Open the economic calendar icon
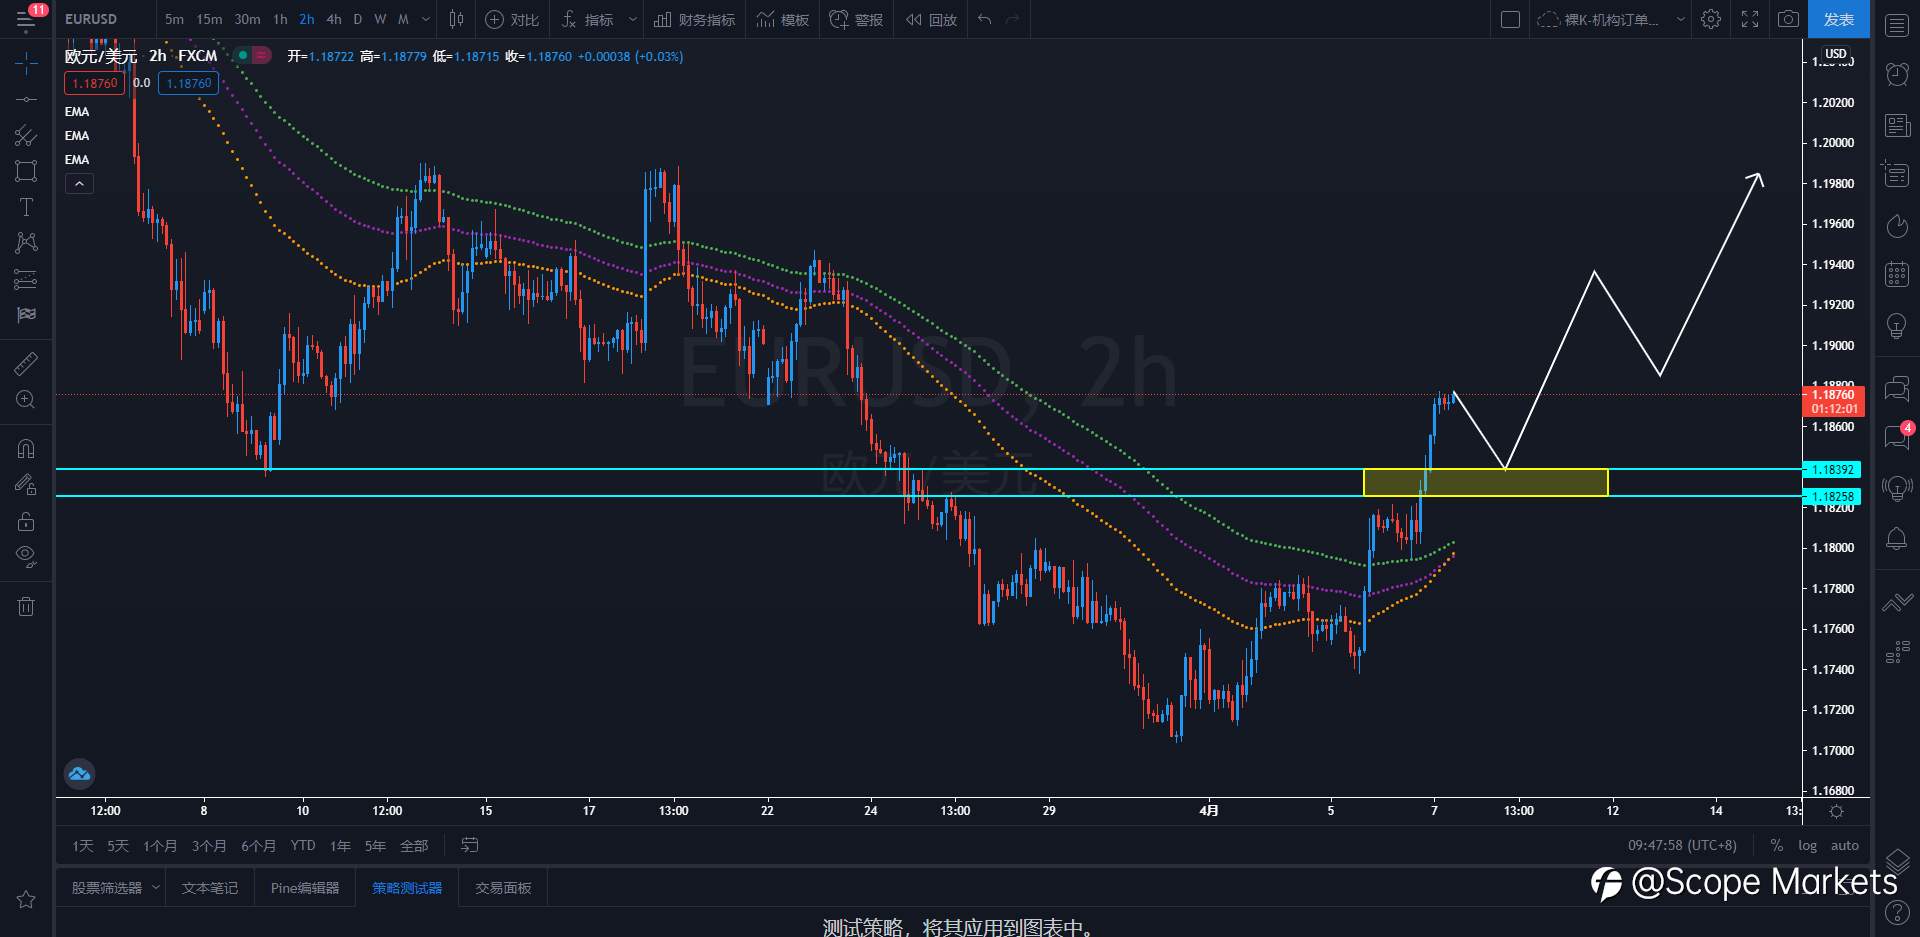This screenshot has width=1920, height=937. click(x=1897, y=274)
